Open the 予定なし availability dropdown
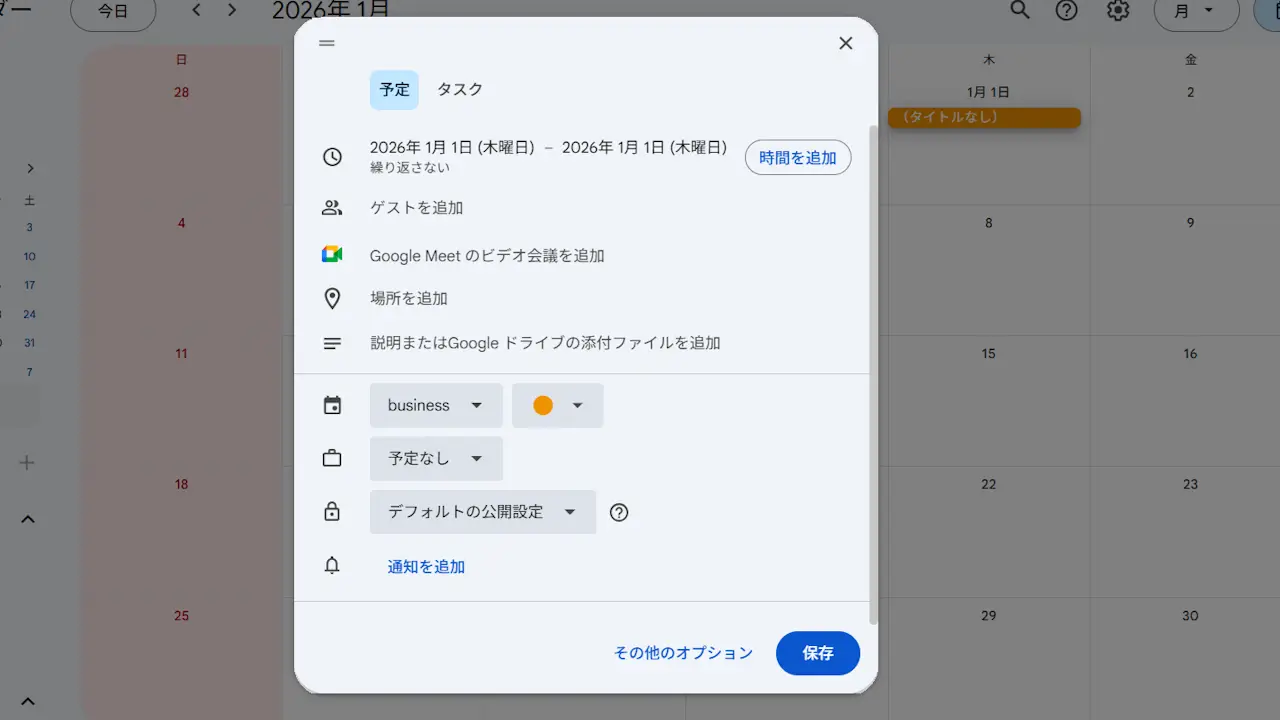This screenshot has height=720, width=1280. (x=435, y=459)
